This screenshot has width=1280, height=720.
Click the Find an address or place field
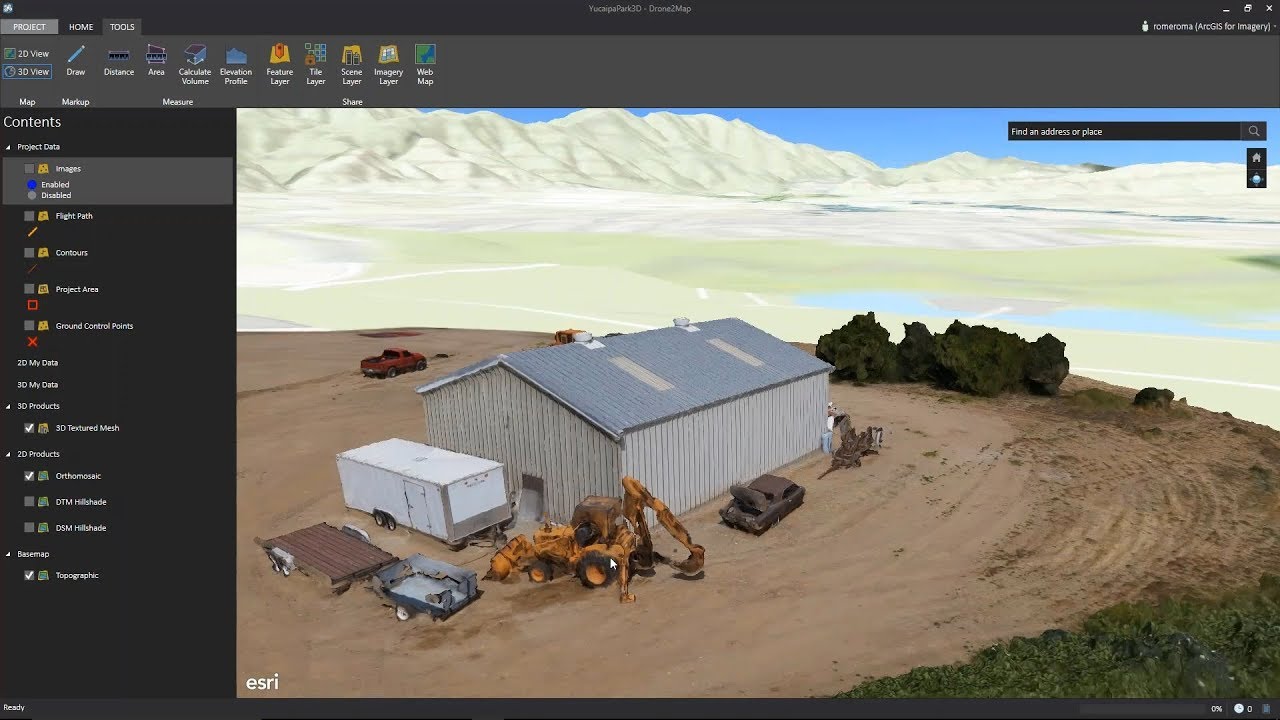coord(1124,131)
